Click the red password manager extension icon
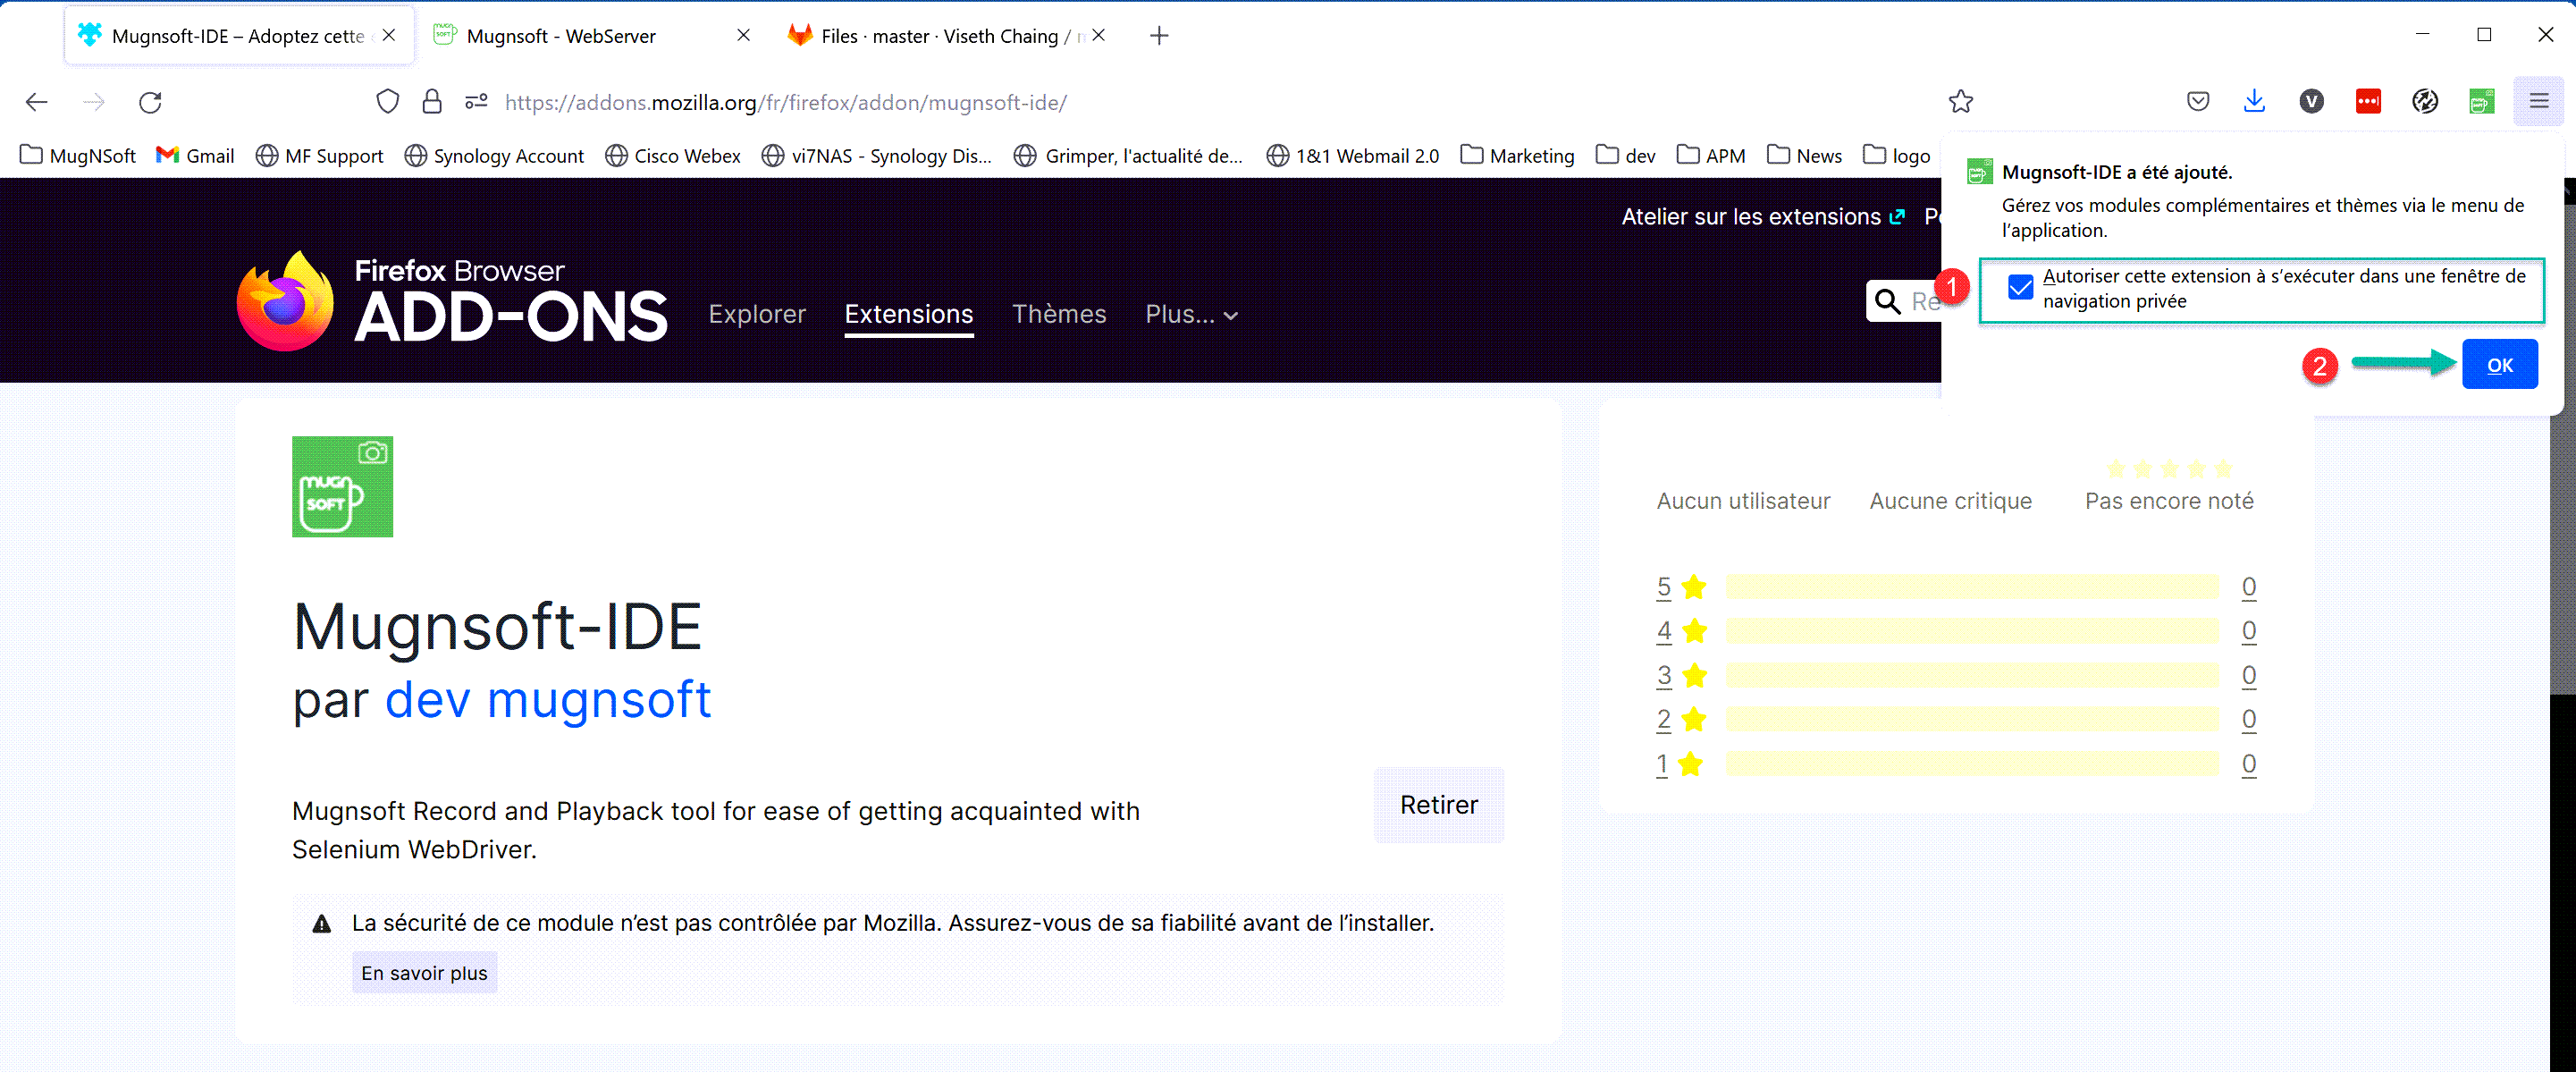 (2368, 102)
